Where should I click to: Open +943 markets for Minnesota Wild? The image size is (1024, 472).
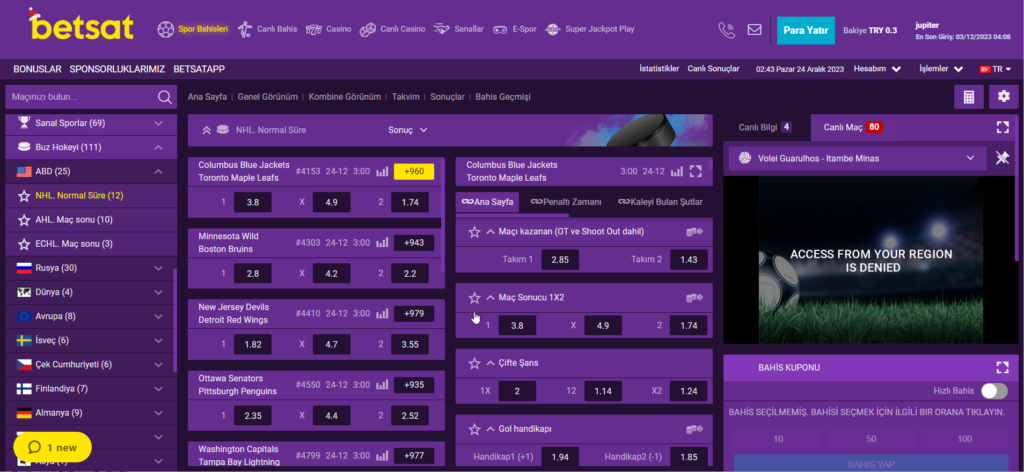[x=414, y=243]
